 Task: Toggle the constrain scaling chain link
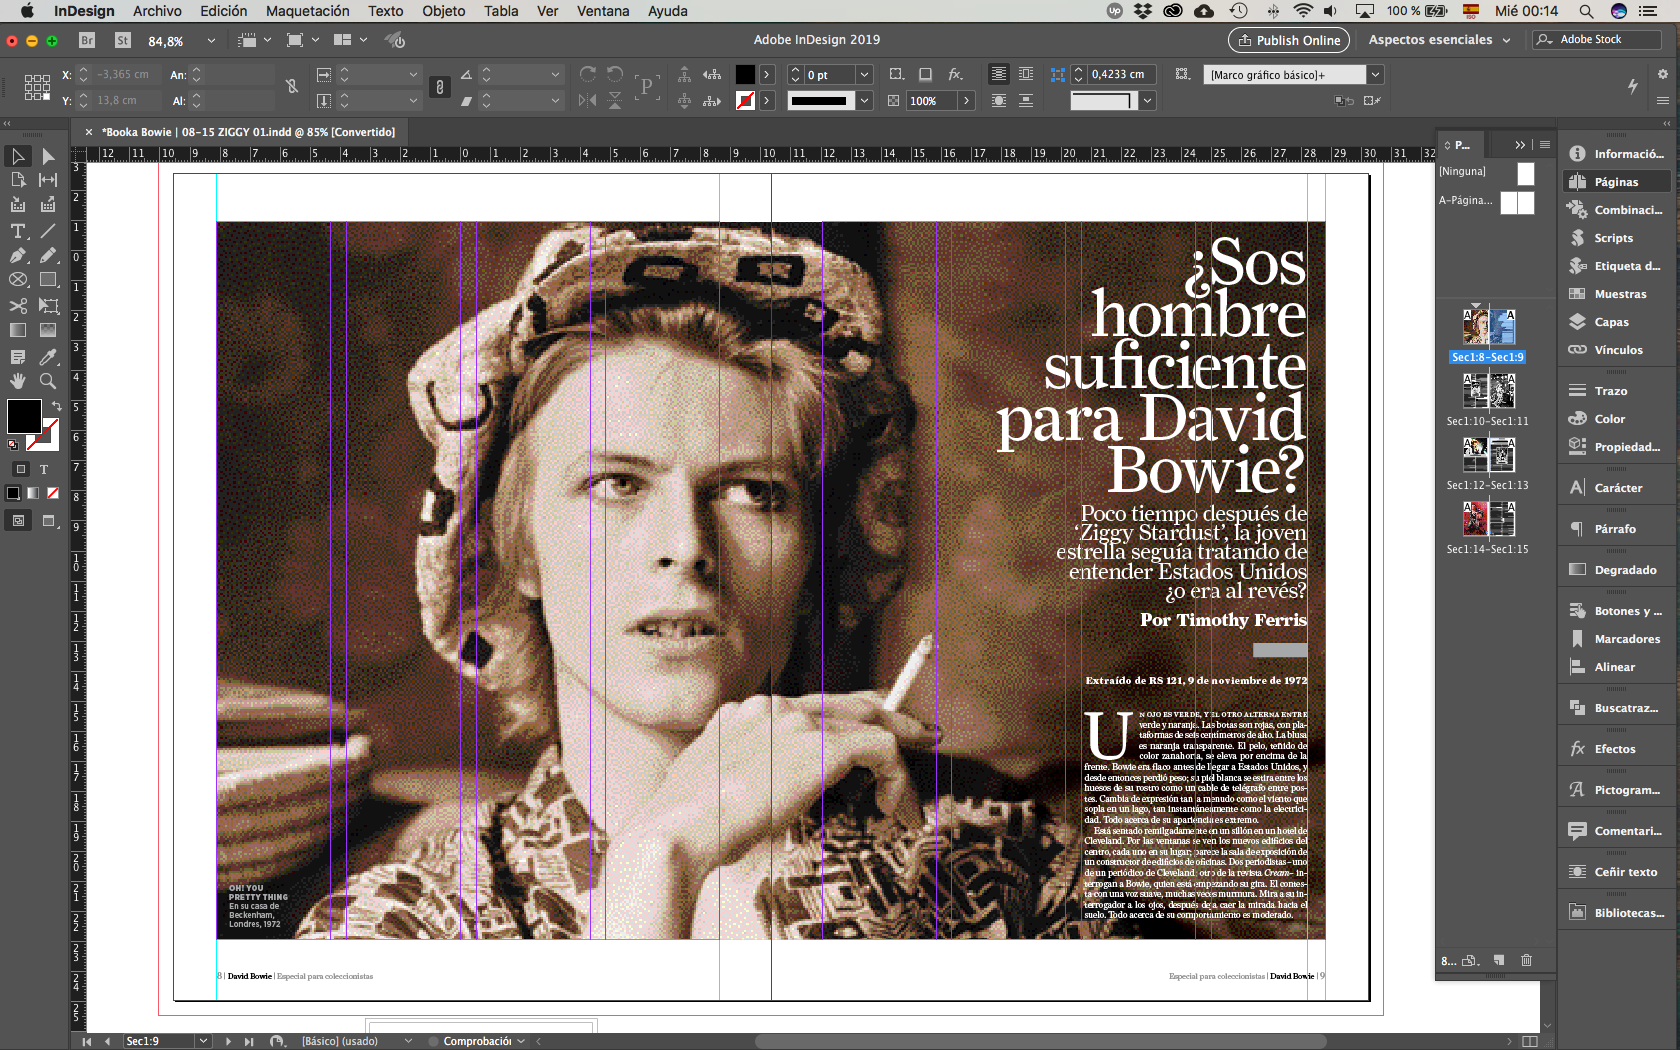(x=439, y=87)
